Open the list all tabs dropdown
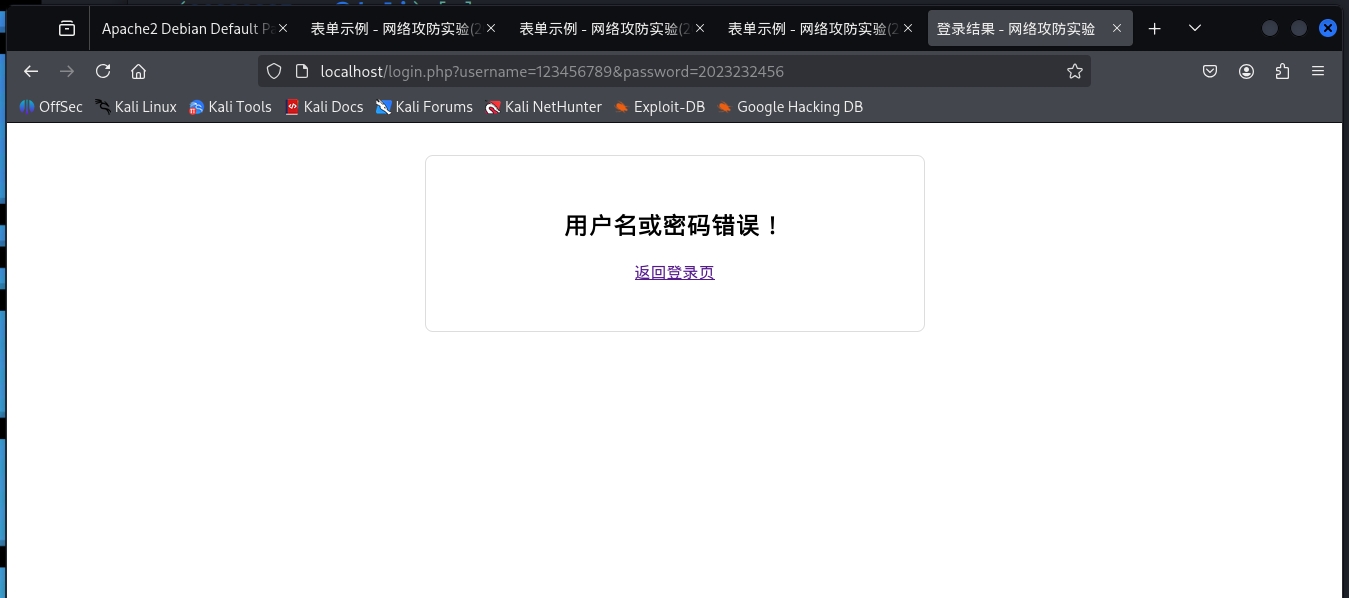 pyautogui.click(x=1195, y=28)
